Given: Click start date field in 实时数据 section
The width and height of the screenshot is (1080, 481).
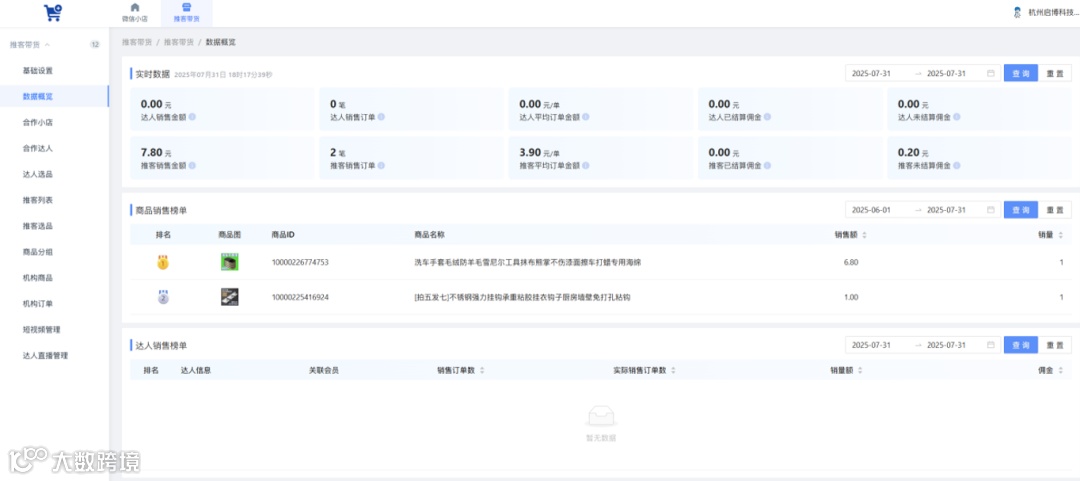Looking at the screenshot, I should point(871,74).
